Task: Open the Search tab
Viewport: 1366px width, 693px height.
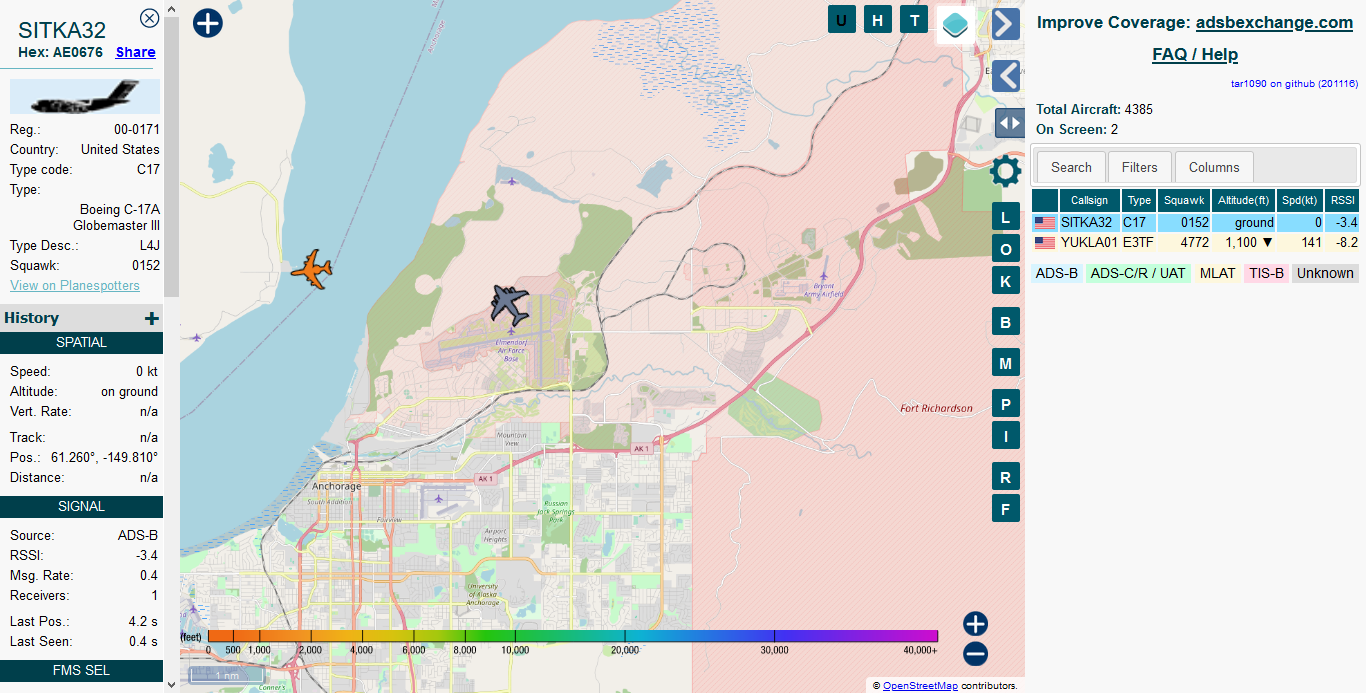Action: [x=1071, y=167]
